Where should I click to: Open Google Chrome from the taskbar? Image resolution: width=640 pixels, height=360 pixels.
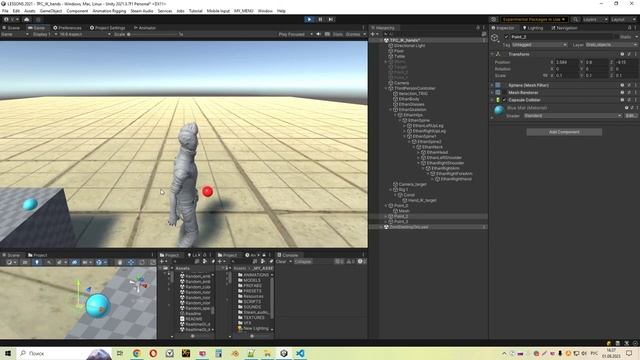(137, 353)
